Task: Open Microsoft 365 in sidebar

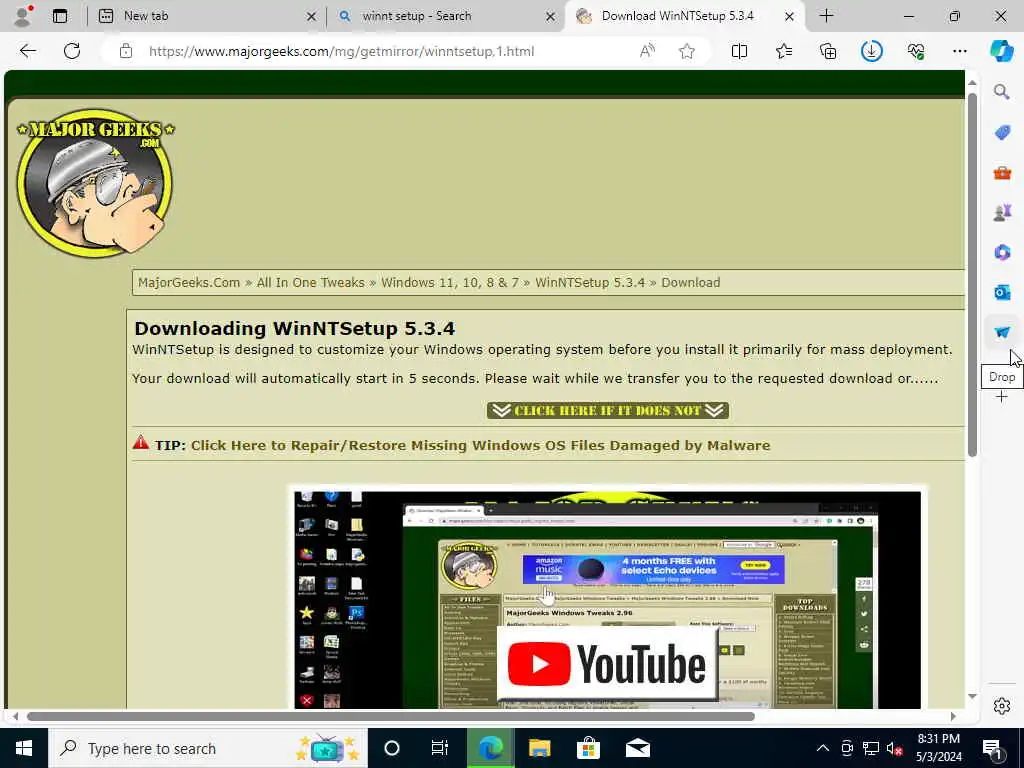Action: pyautogui.click(x=1002, y=253)
